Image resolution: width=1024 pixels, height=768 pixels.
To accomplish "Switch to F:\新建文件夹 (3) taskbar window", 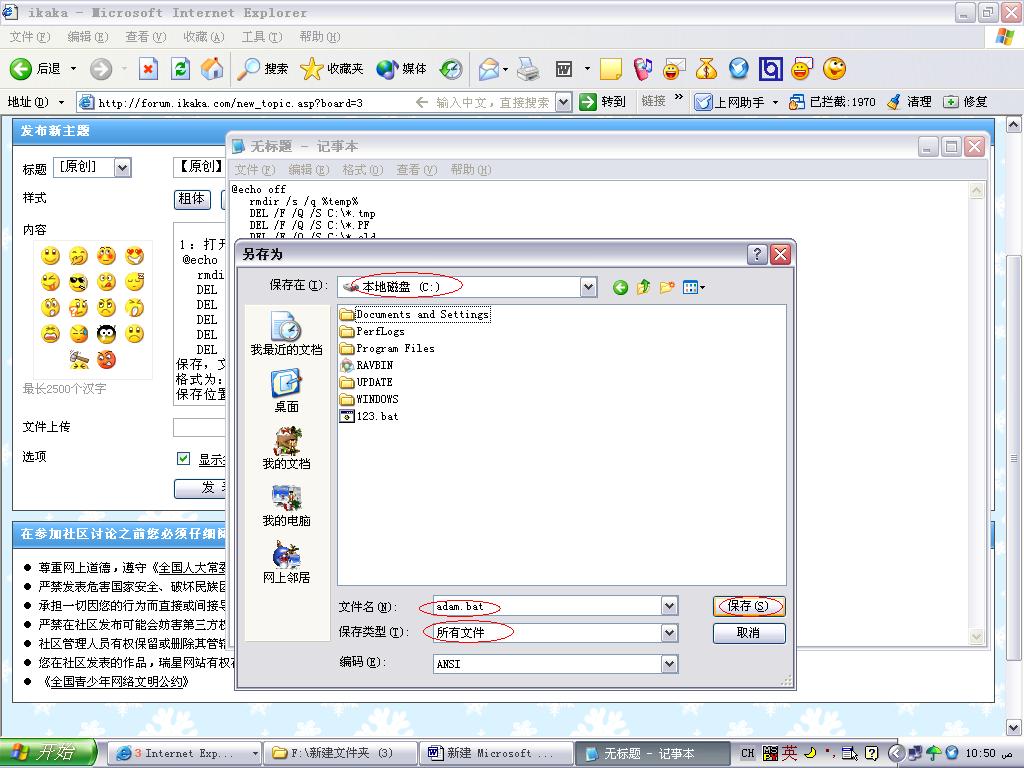I will [340, 753].
